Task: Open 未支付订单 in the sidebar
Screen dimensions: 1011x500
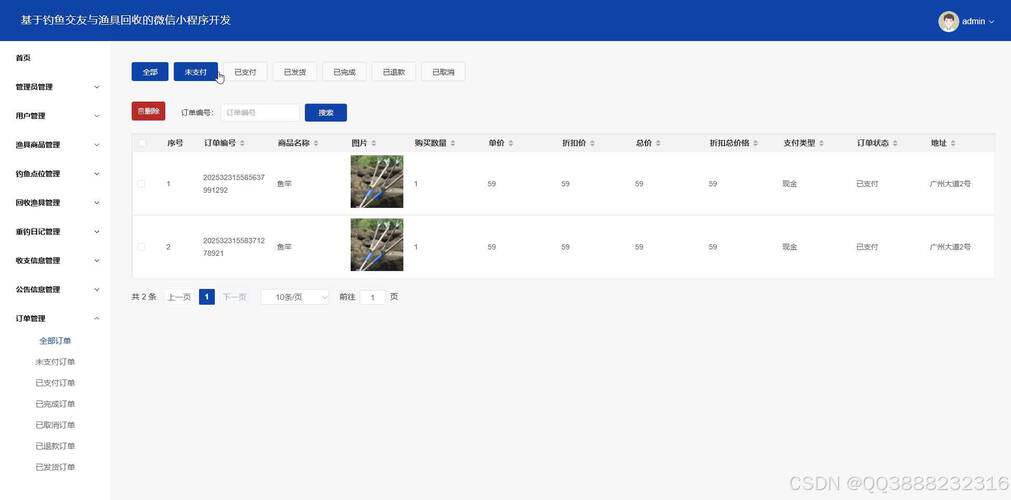Action: coord(55,362)
